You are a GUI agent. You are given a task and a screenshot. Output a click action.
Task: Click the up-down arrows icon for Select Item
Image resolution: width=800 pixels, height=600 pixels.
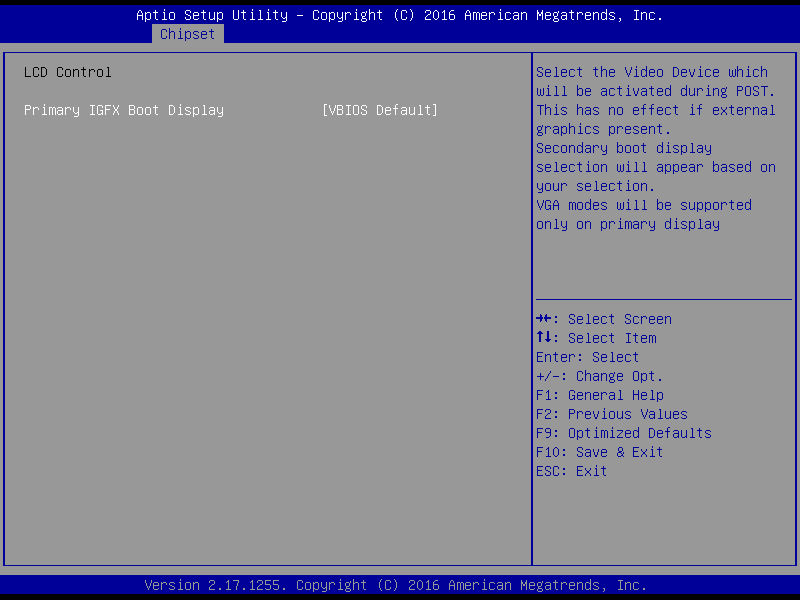(545, 338)
